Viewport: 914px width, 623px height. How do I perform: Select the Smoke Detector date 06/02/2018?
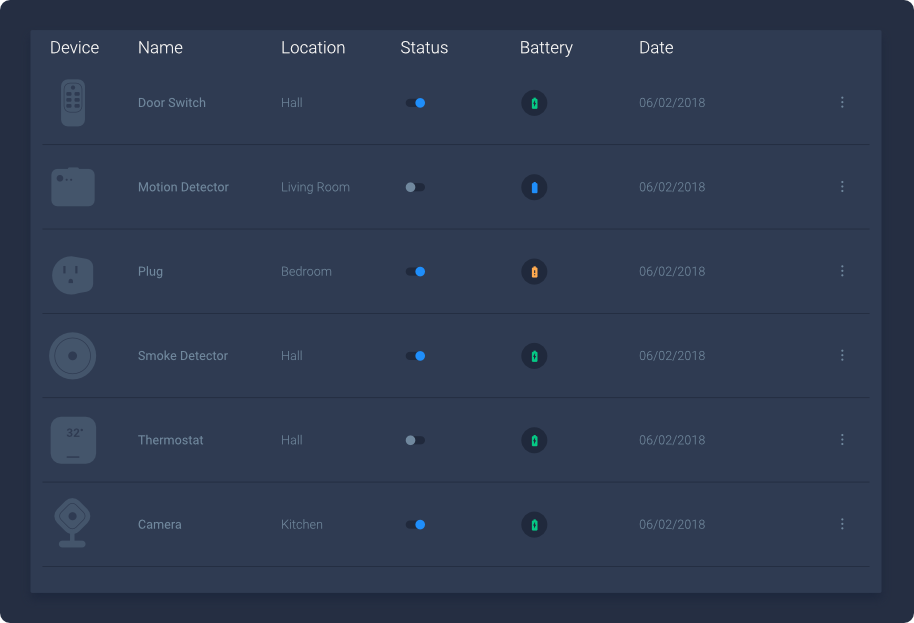coord(671,355)
